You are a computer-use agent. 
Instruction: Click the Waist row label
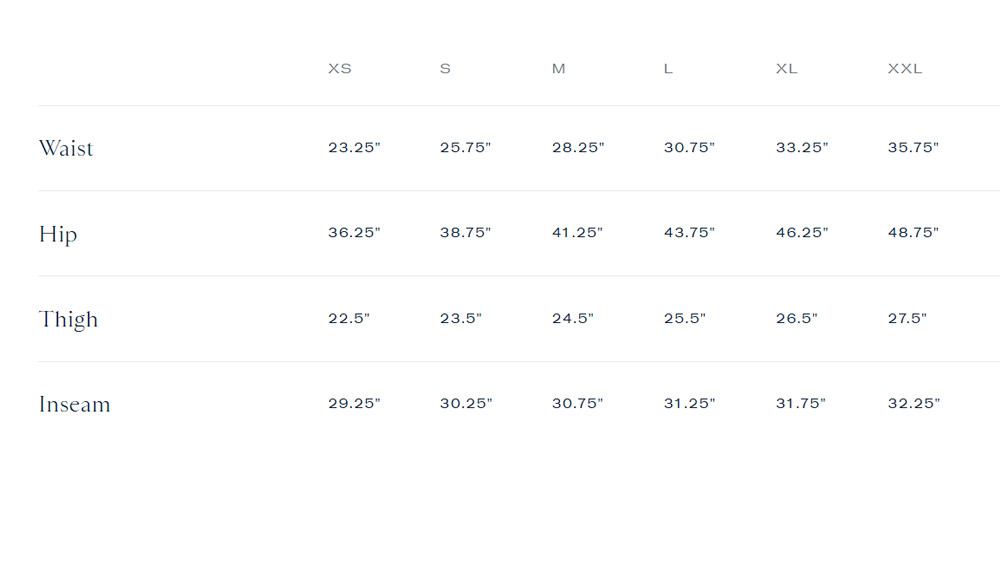(x=66, y=148)
